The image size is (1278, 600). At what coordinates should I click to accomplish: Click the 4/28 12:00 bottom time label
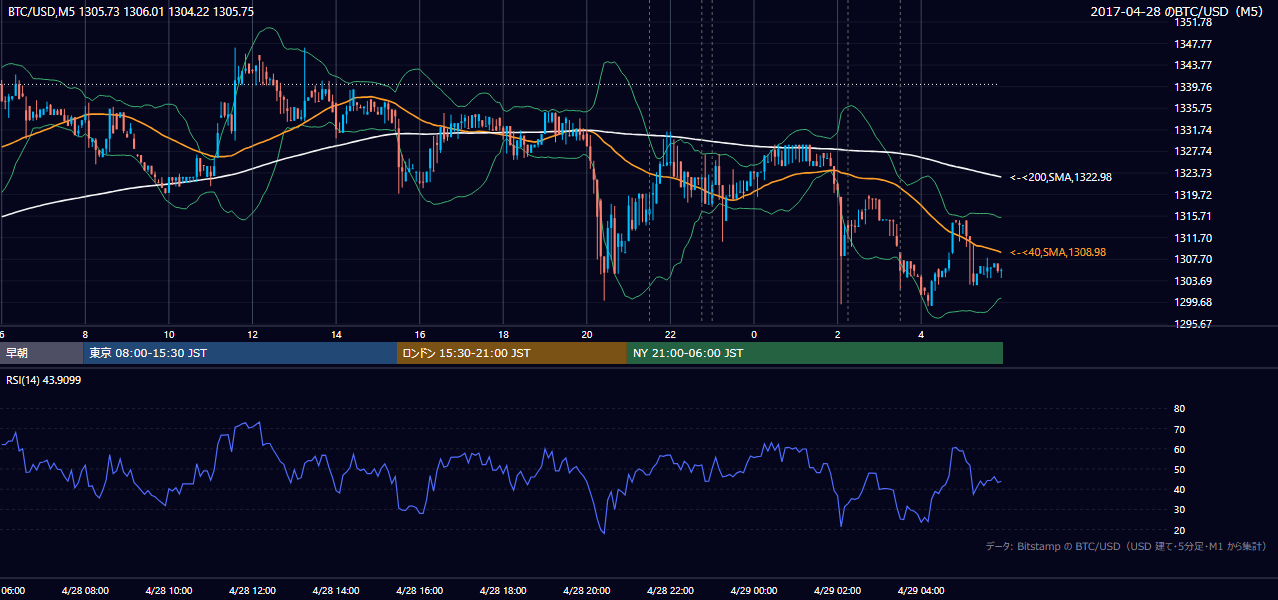pyautogui.click(x=252, y=591)
